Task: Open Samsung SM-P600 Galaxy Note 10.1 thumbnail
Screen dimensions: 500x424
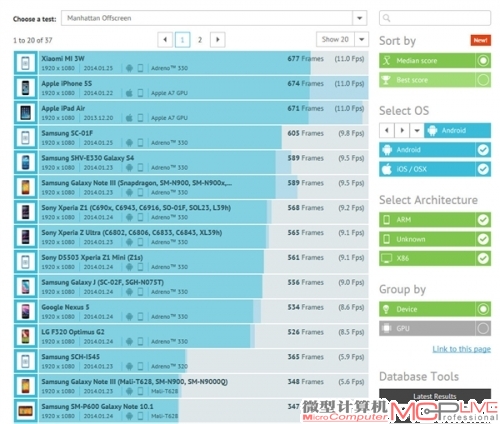Action: click(x=25, y=411)
